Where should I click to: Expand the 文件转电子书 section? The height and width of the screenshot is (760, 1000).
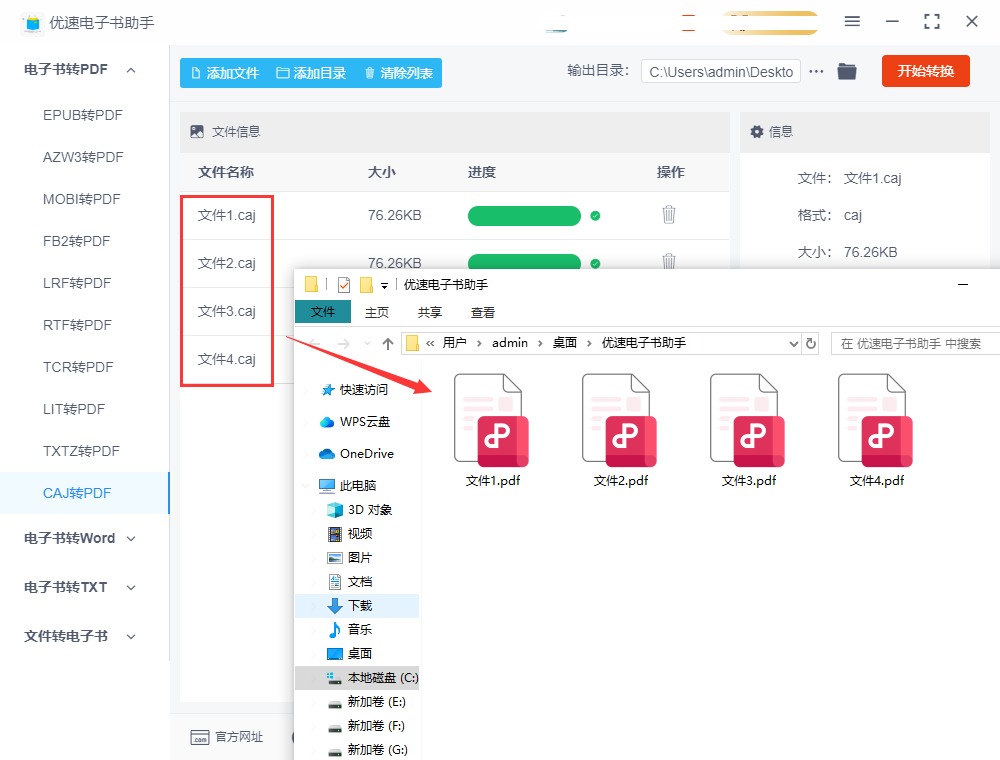click(131, 636)
